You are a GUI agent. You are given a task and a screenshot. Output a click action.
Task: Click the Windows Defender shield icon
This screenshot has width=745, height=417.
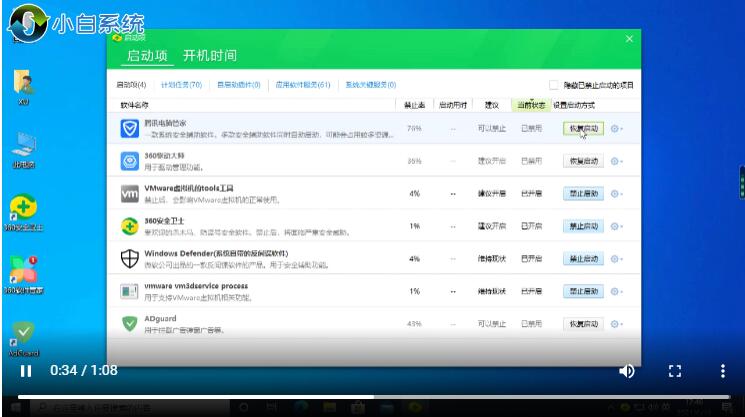[x=130, y=258]
